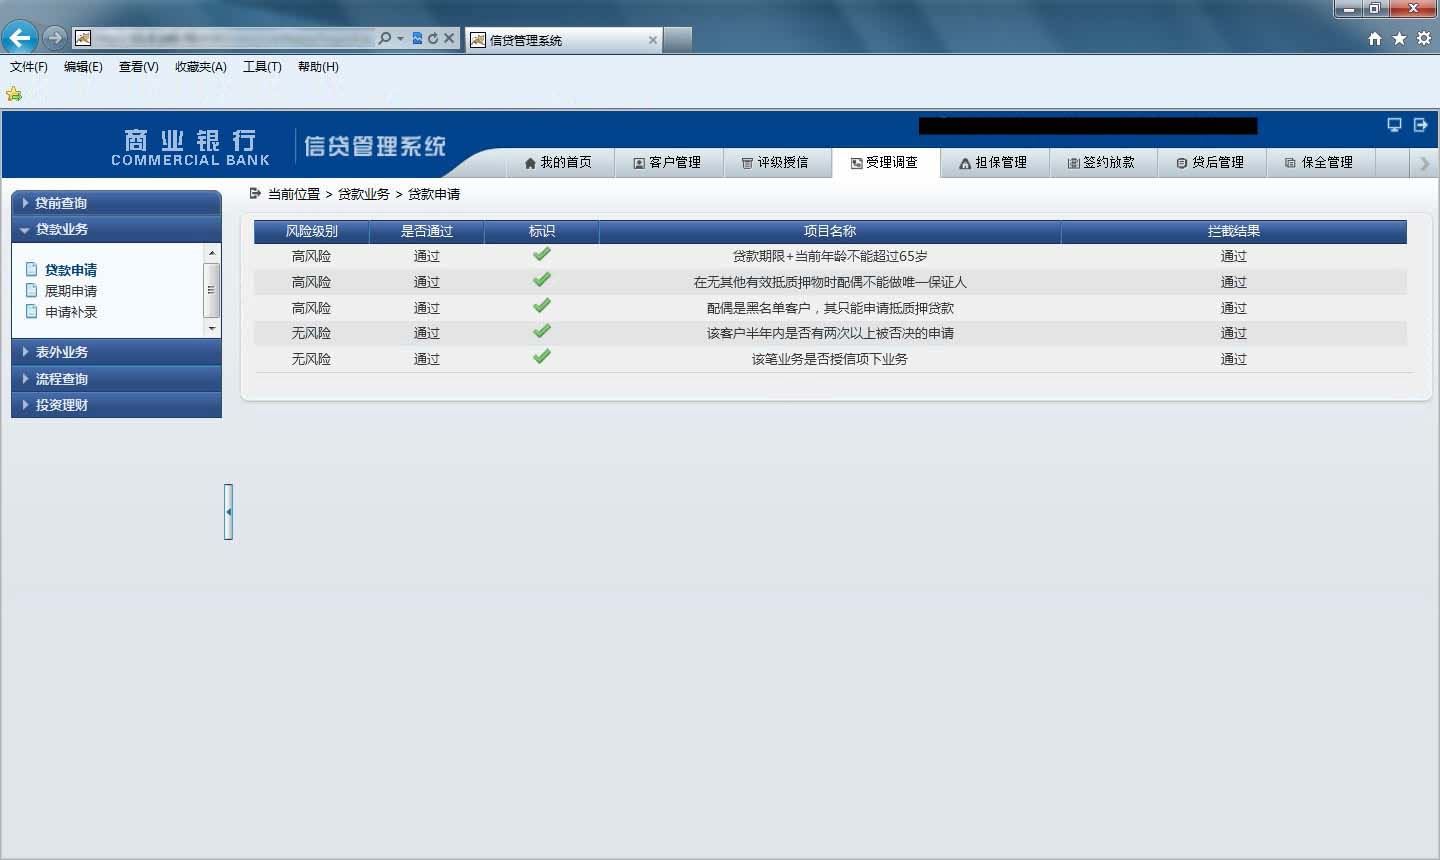Click the 拦截结果 column header
Image resolution: width=1440 pixels, height=860 pixels.
[x=1234, y=231]
